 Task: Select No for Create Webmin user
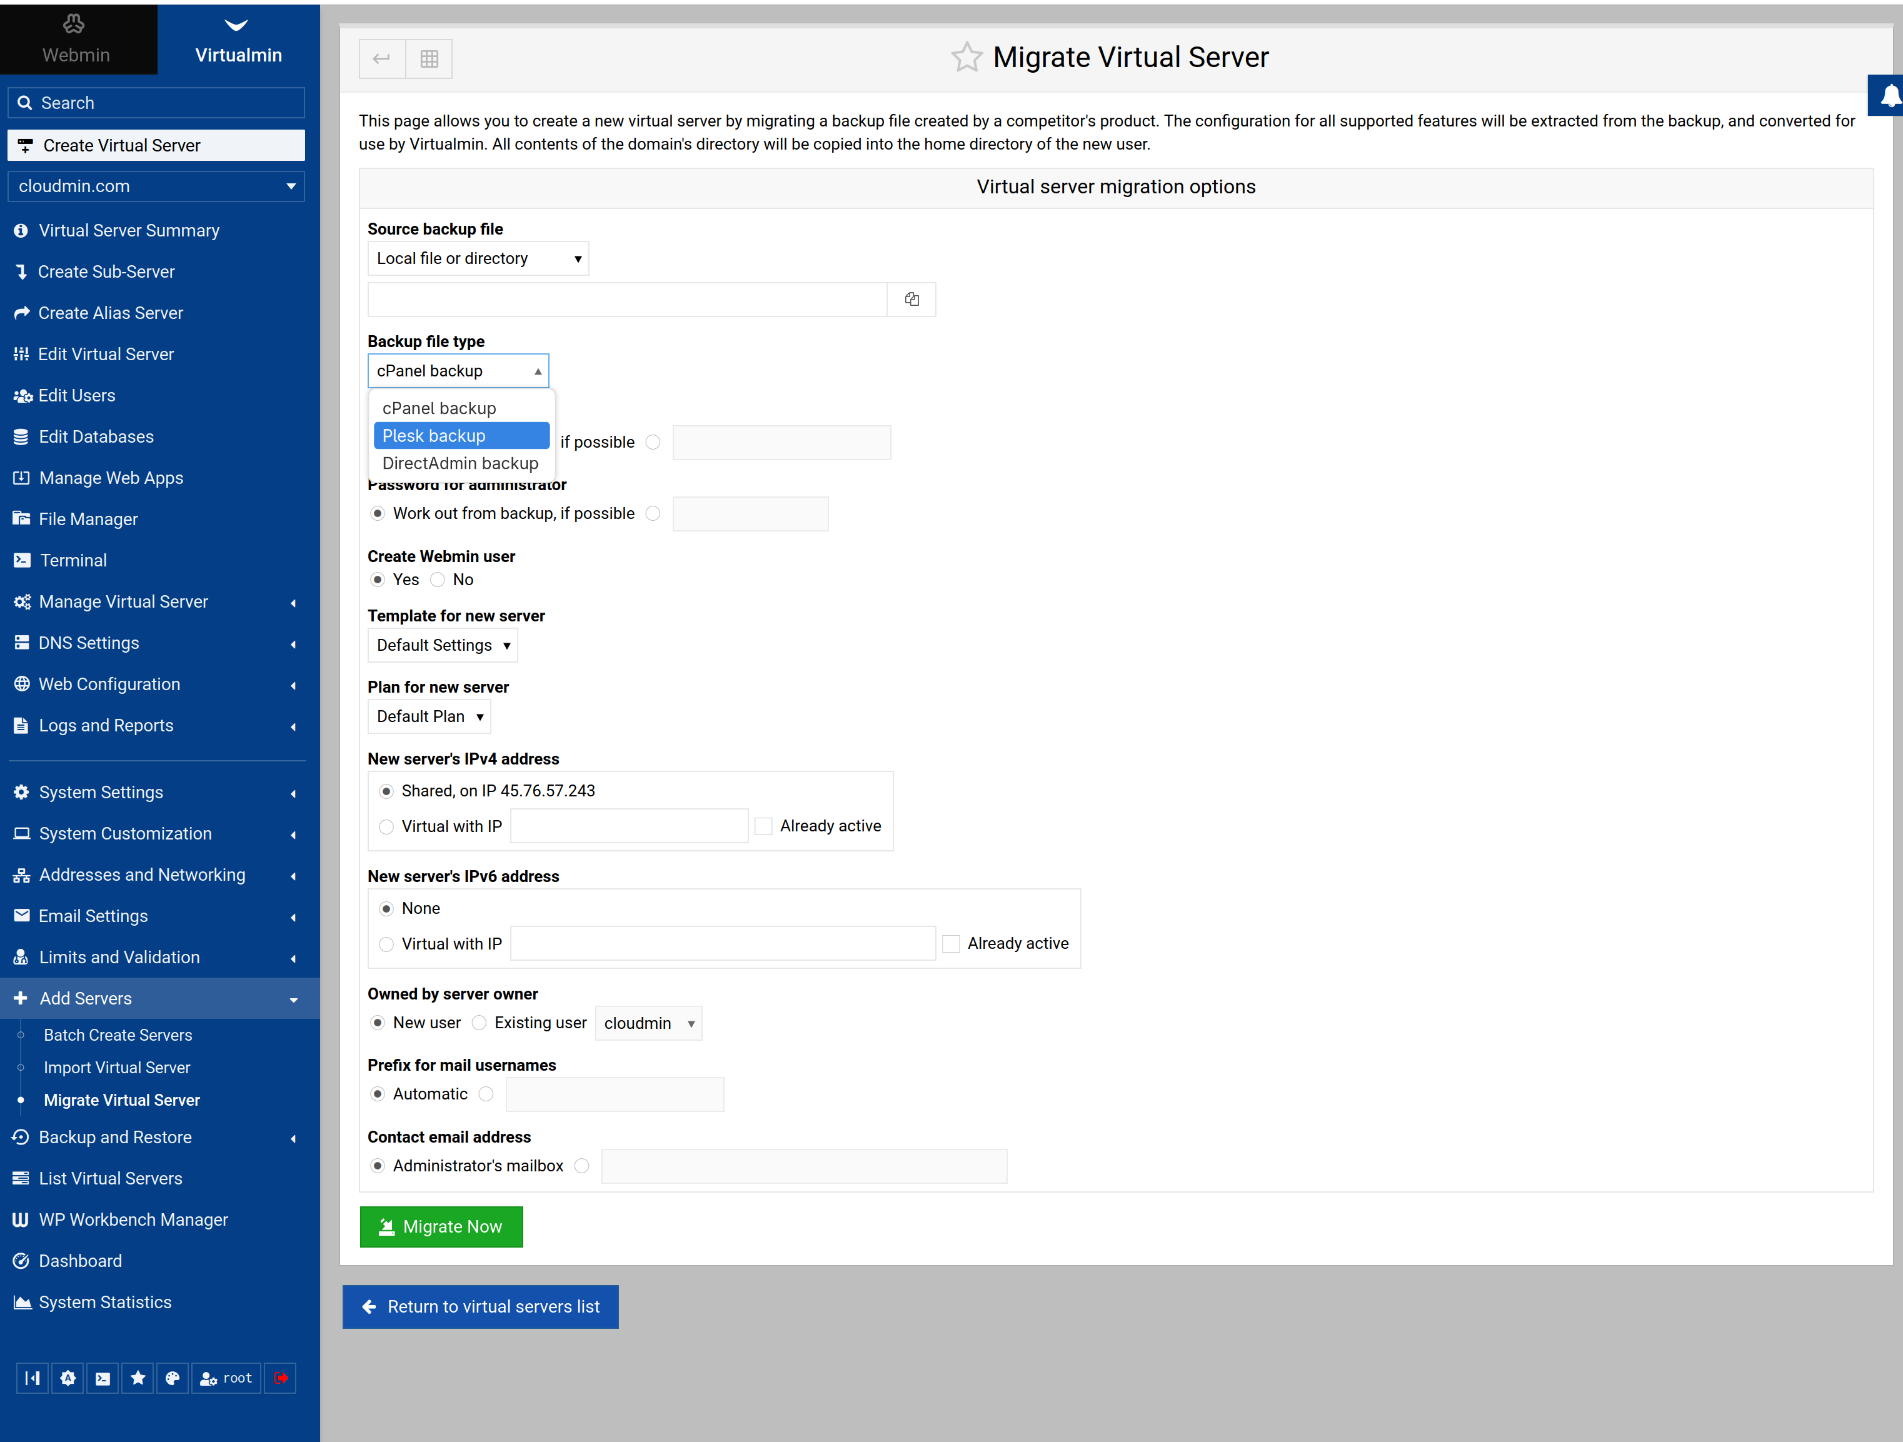(x=438, y=580)
